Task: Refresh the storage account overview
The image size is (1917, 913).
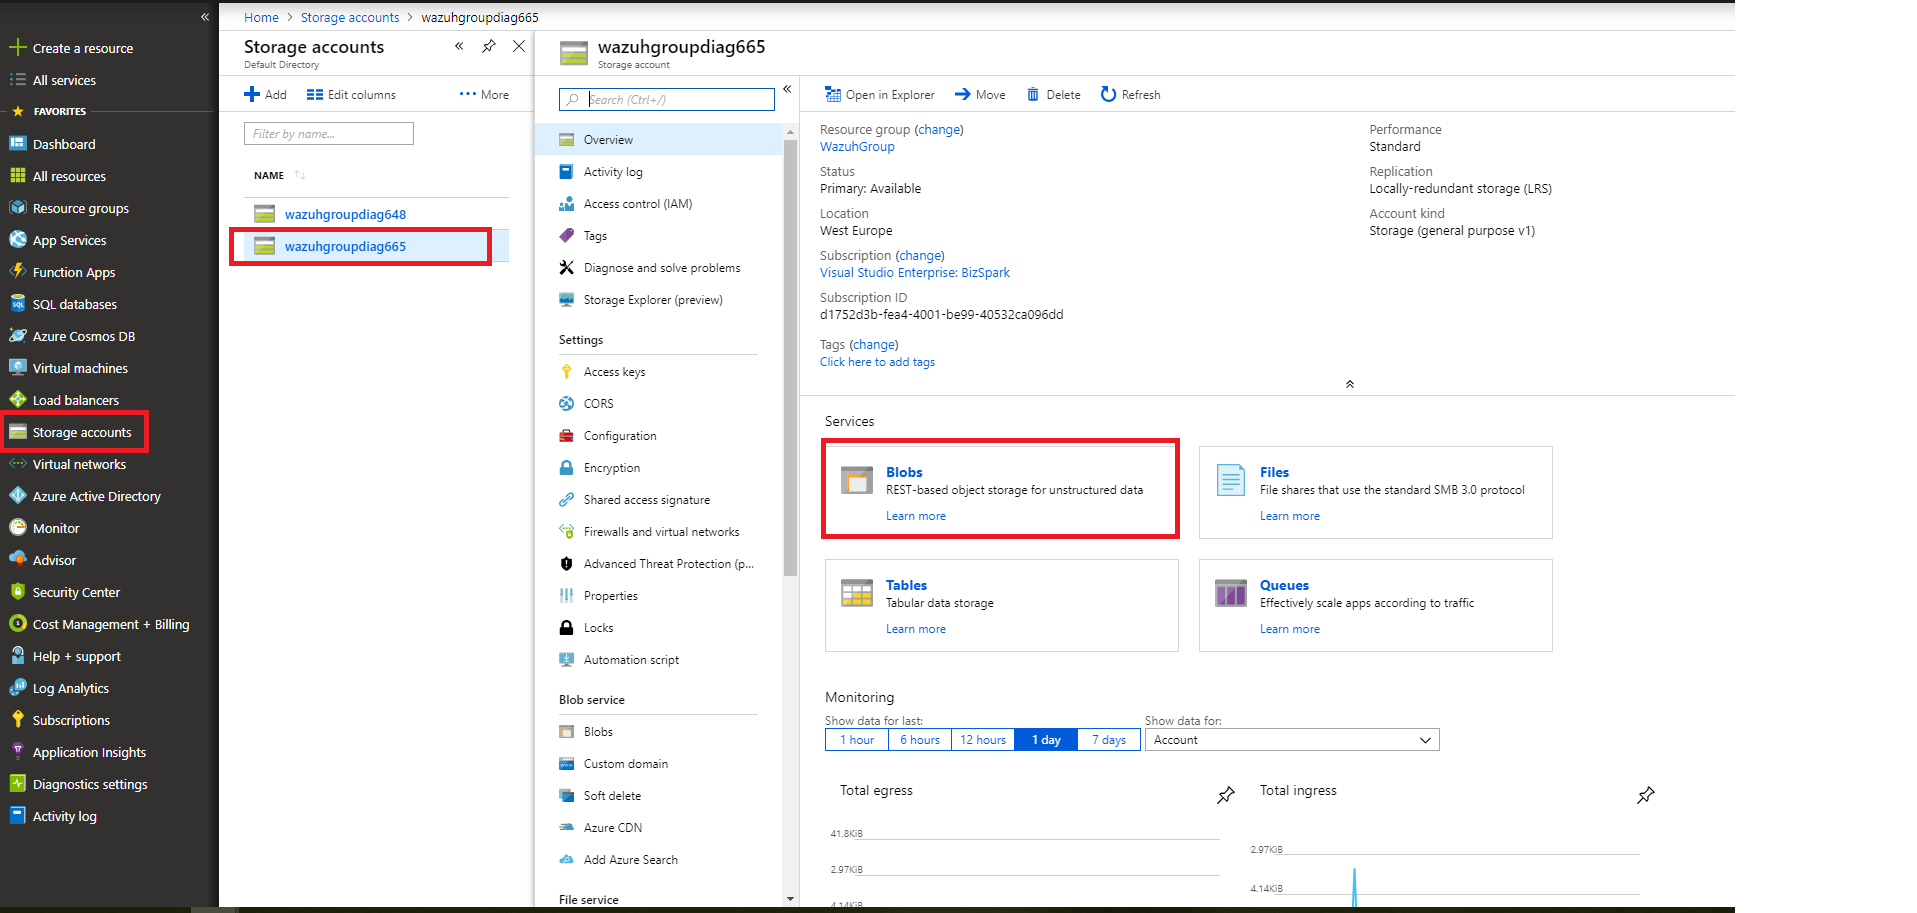Action: tap(1131, 95)
